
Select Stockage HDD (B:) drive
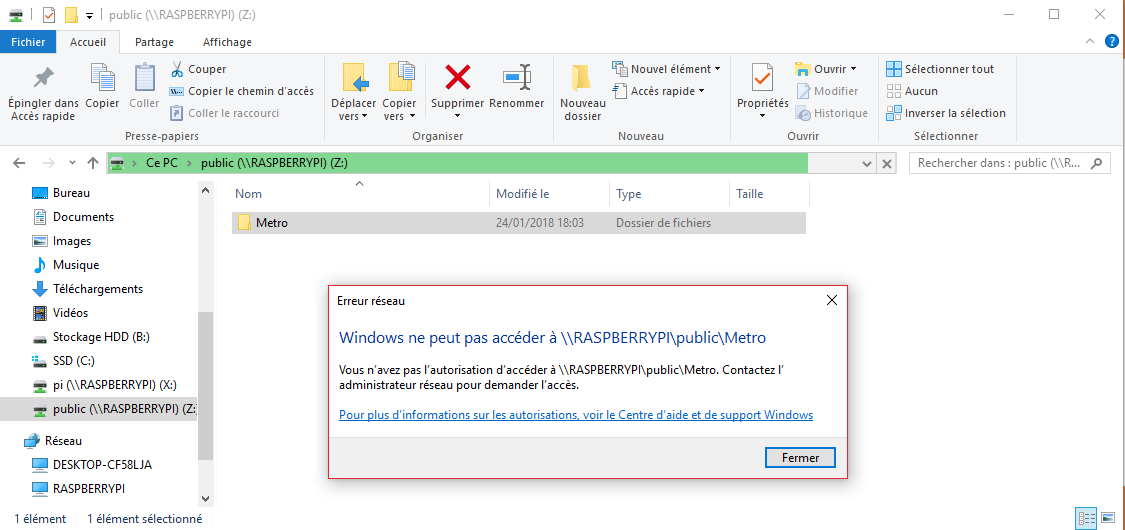pos(100,337)
